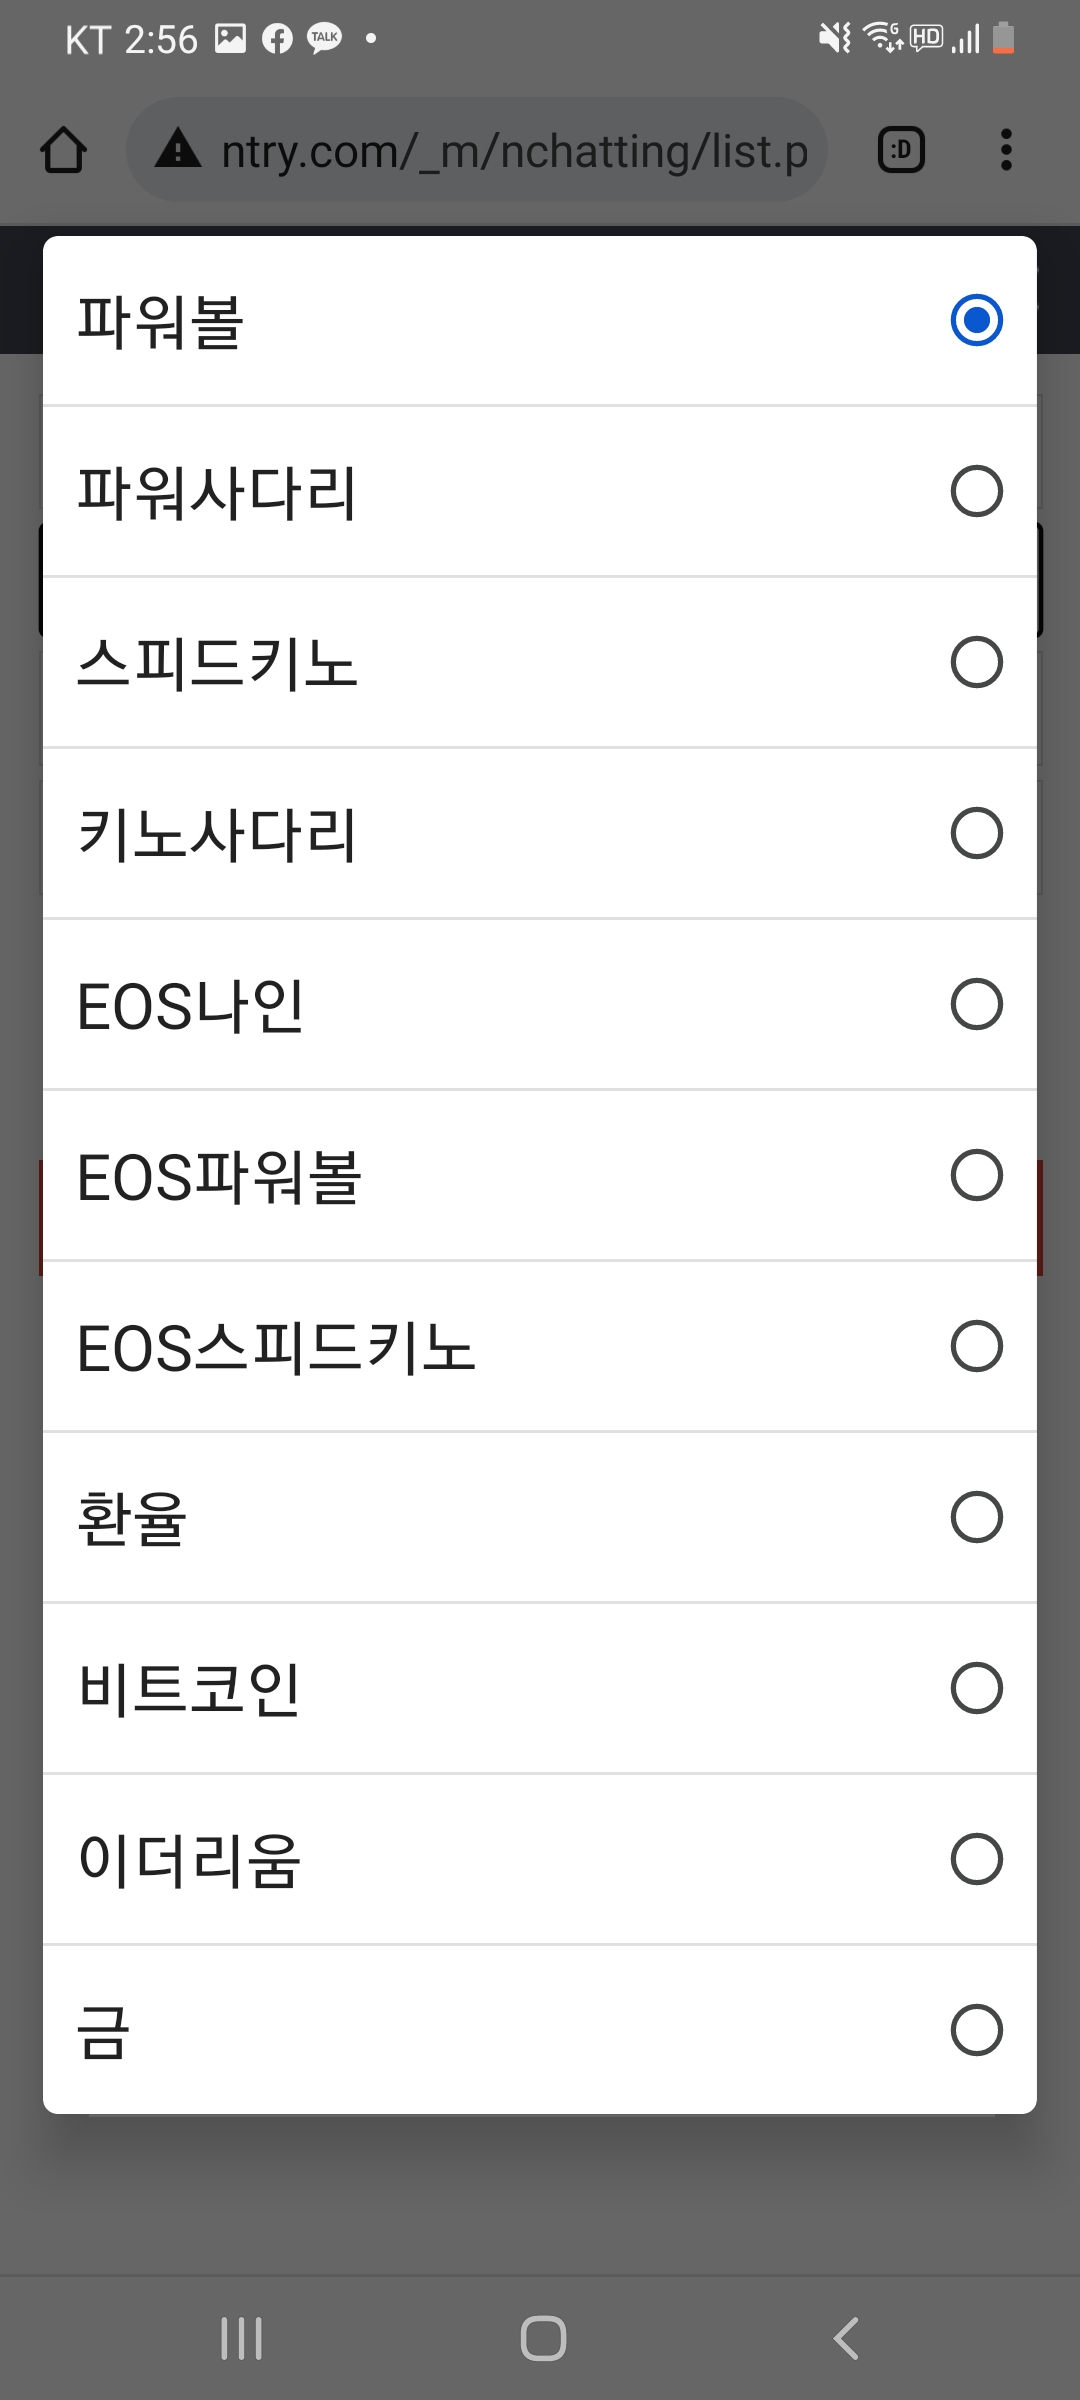Tap the browser home icon
This screenshot has height=2400, width=1080.
click(64, 150)
